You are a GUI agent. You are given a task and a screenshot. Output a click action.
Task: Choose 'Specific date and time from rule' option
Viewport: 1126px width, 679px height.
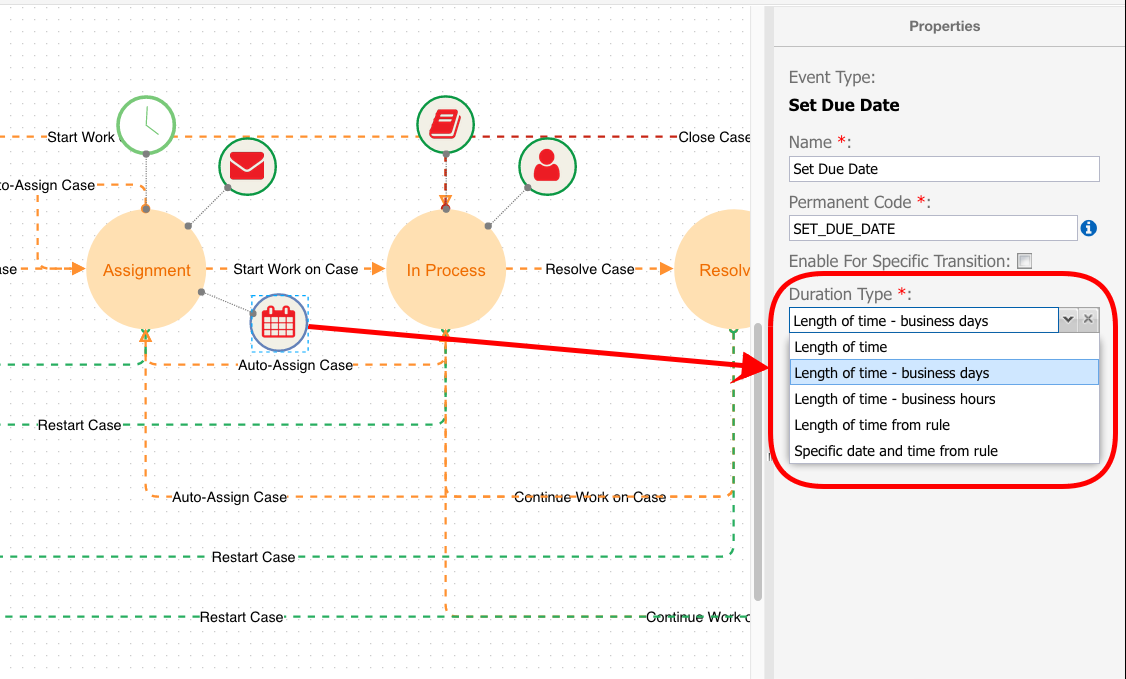pyautogui.click(x=944, y=451)
